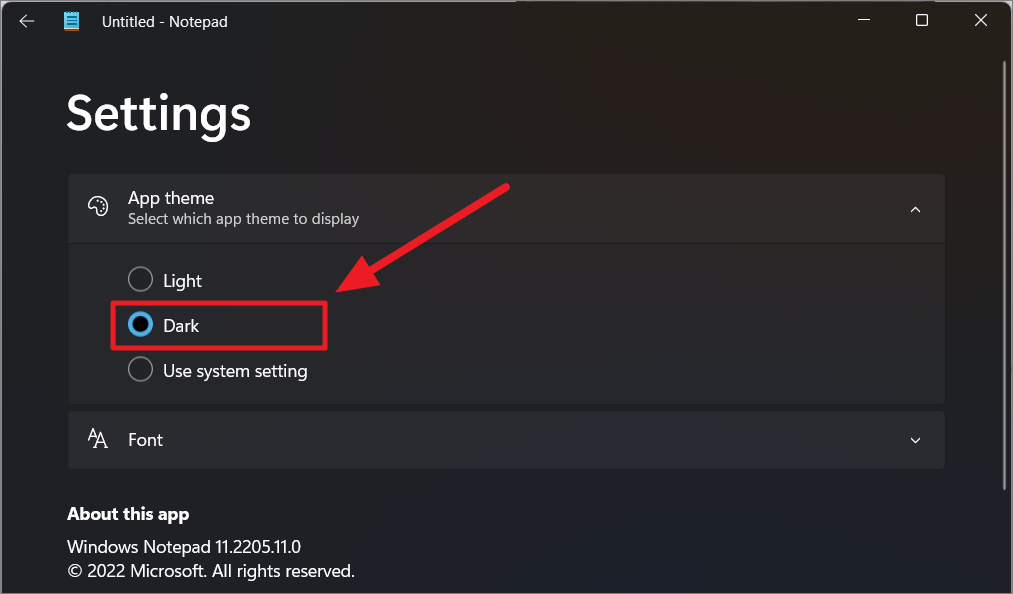Click the Notepad app icon

click(x=71, y=21)
